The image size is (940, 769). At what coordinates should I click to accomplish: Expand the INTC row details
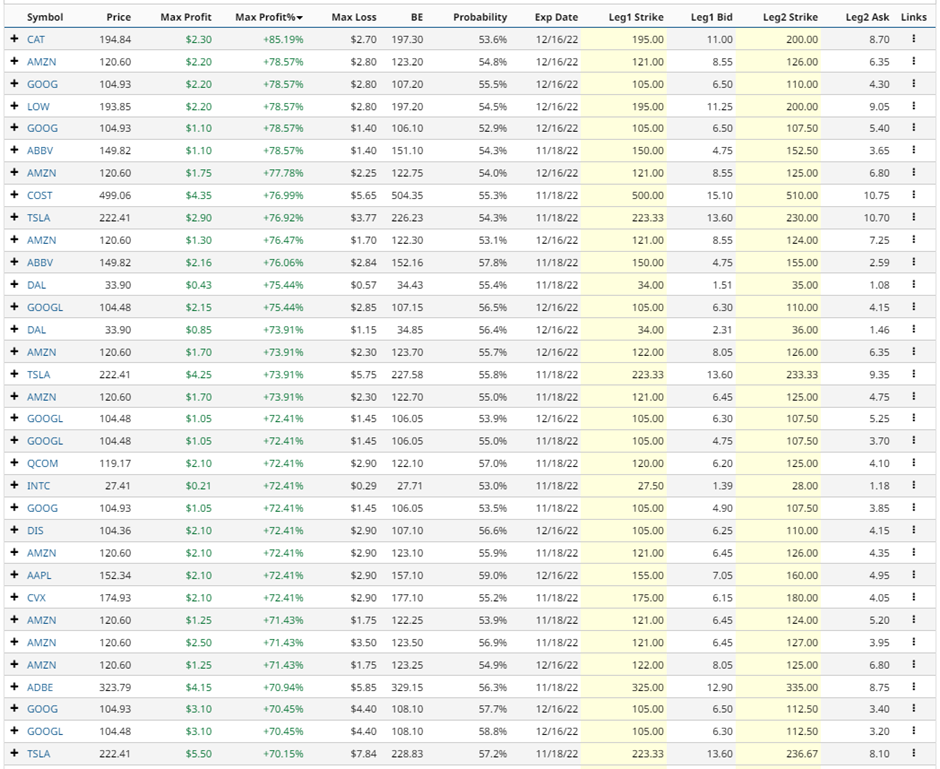click(14, 485)
